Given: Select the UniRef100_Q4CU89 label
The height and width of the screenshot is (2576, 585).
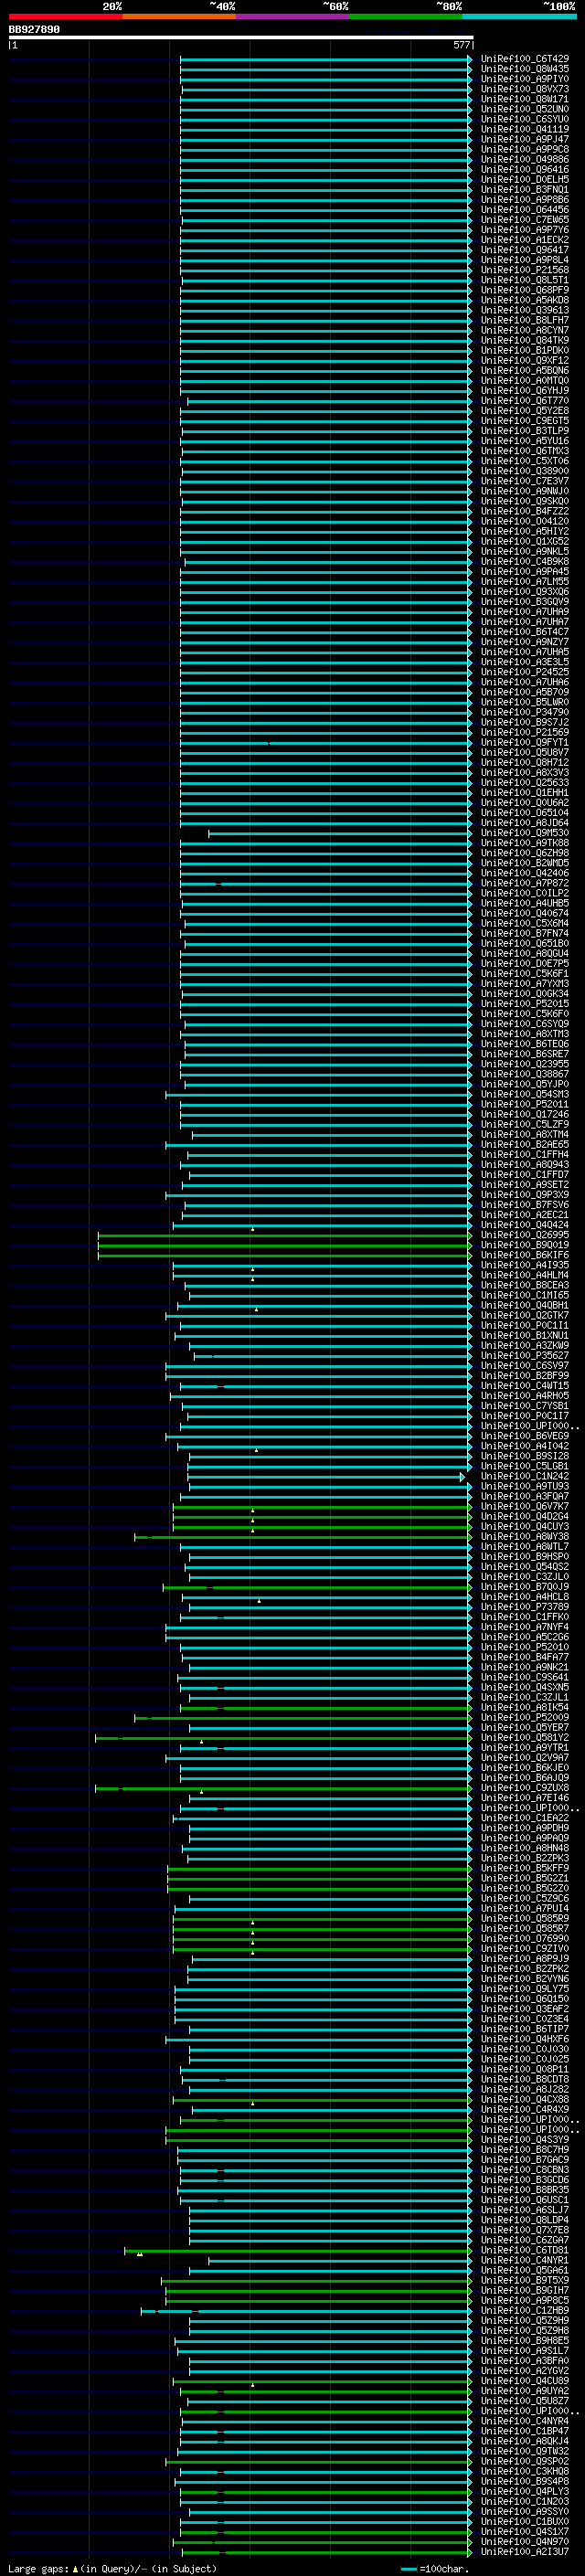Looking at the screenshot, I should 525,2381.
